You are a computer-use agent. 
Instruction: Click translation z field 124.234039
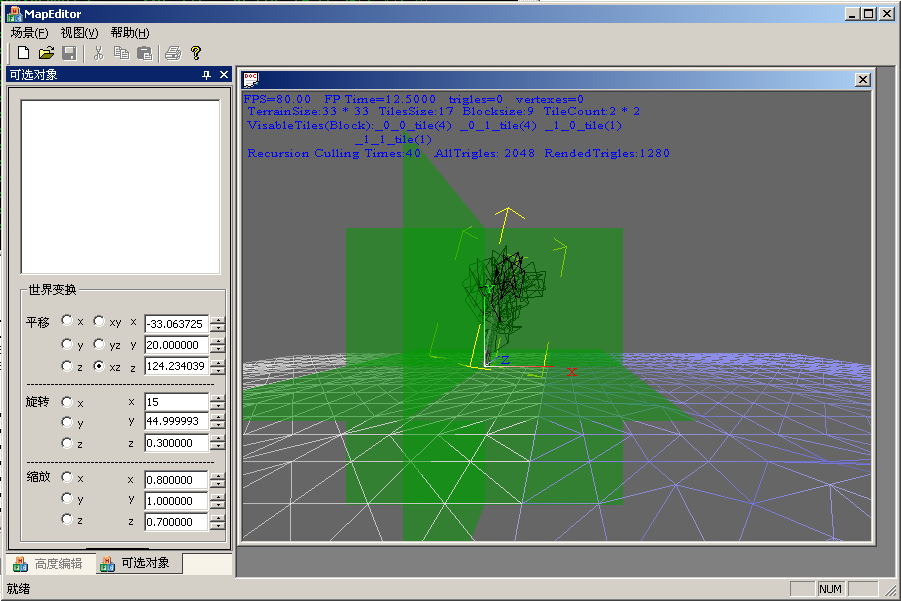(176, 366)
